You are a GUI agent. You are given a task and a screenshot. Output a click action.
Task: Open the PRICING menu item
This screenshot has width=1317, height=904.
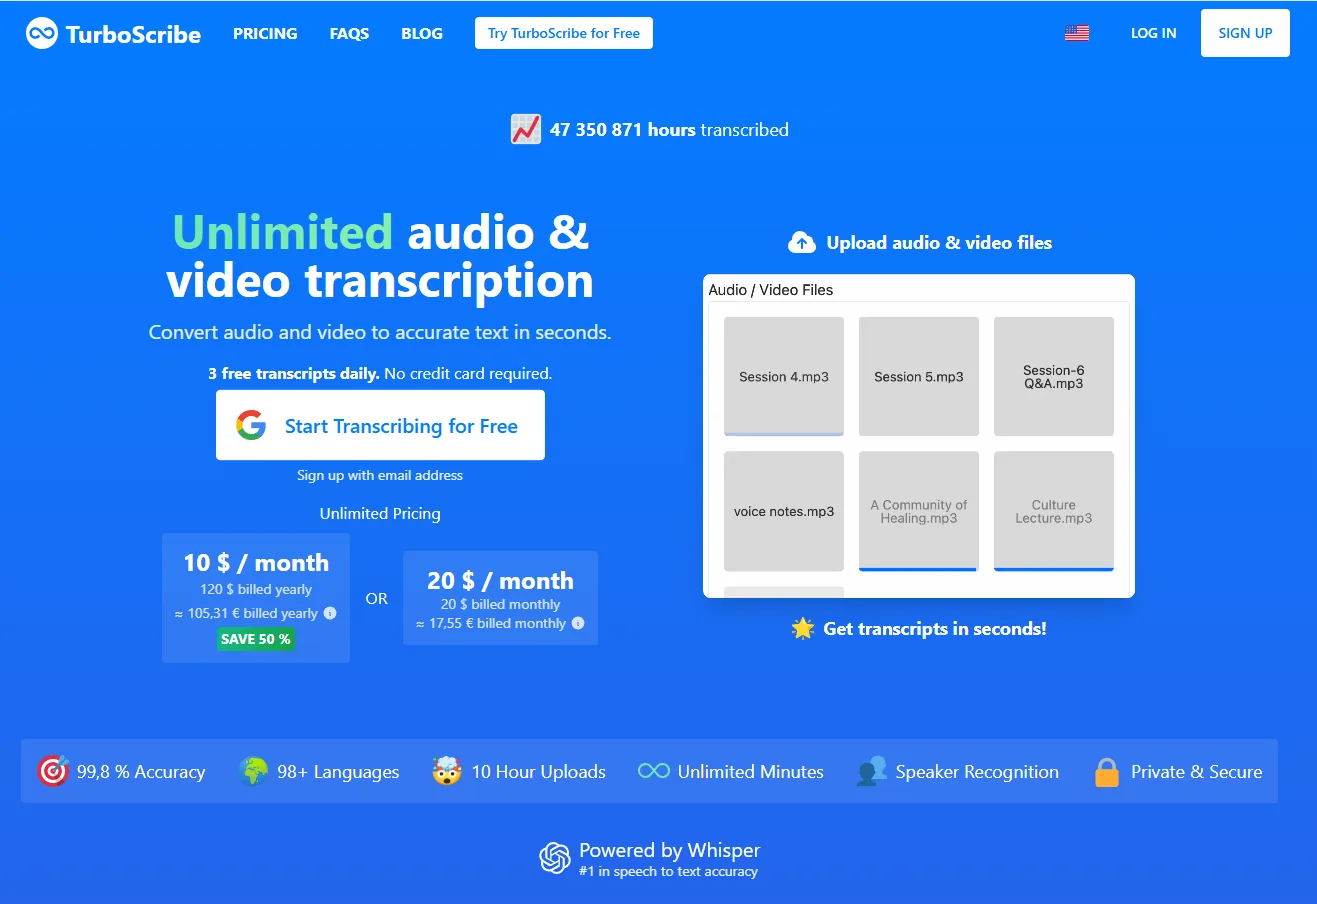click(265, 33)
